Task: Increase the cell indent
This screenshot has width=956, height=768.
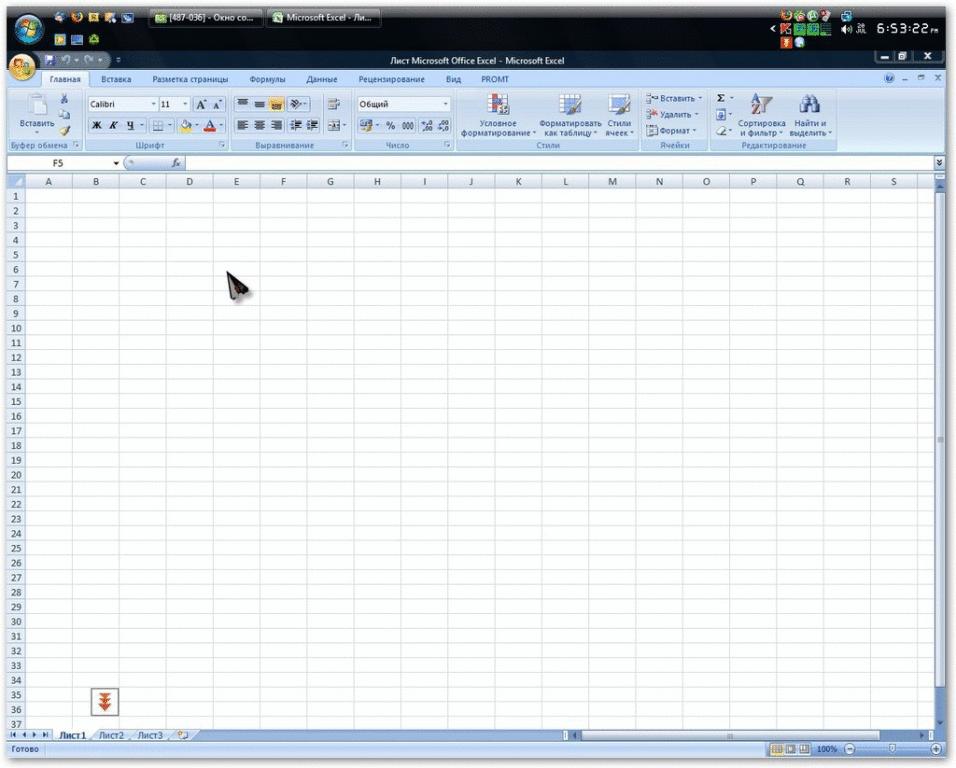Action: click(312, 125)
